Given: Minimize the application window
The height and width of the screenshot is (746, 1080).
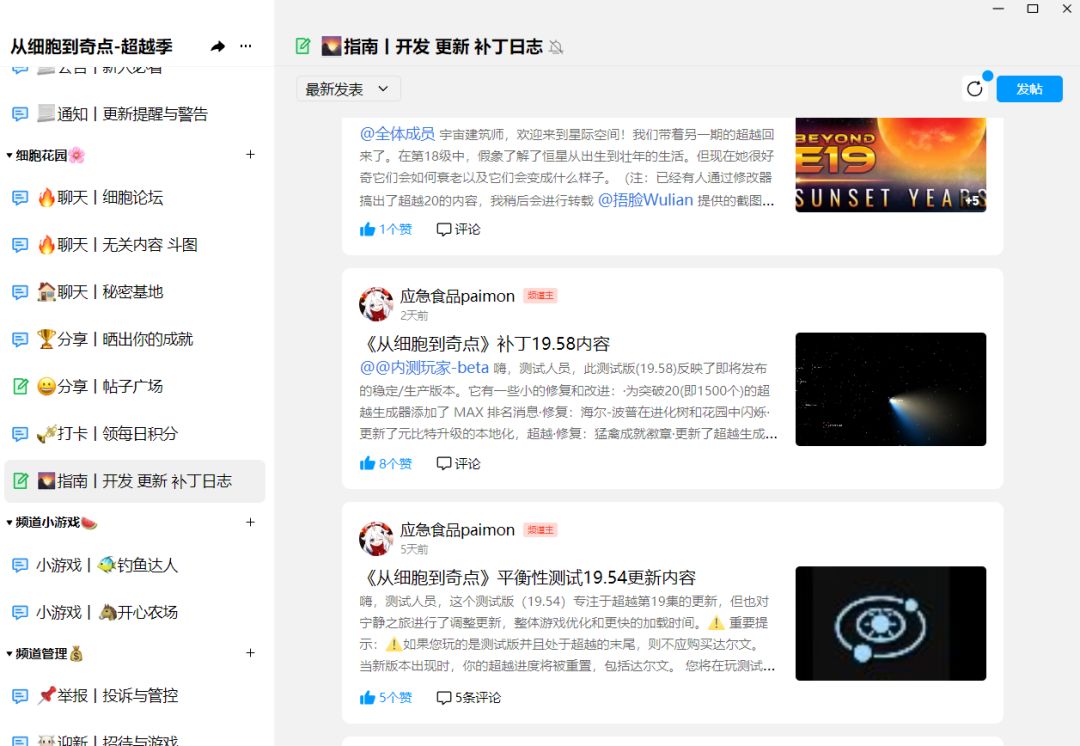Looking at the screenshot, I should pos(998,8).
